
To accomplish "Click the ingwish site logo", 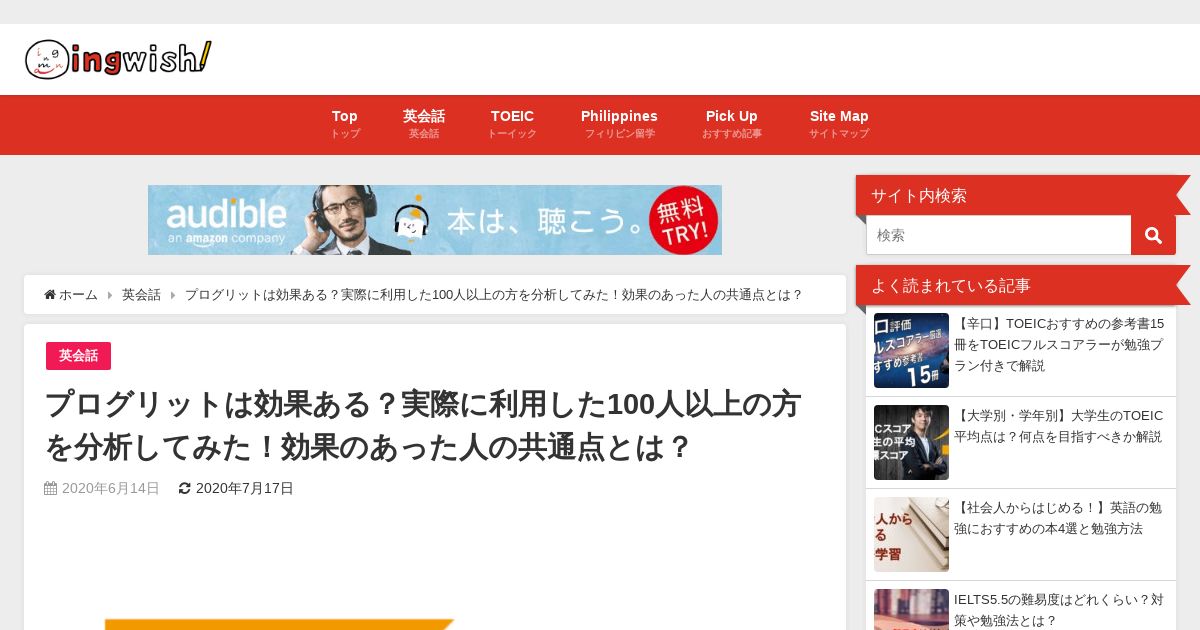I will coord(118,59).
